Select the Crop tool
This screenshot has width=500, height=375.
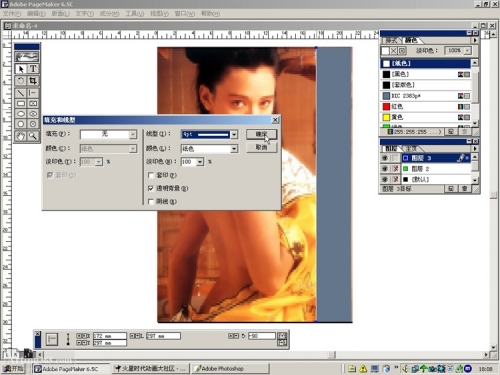33,81
